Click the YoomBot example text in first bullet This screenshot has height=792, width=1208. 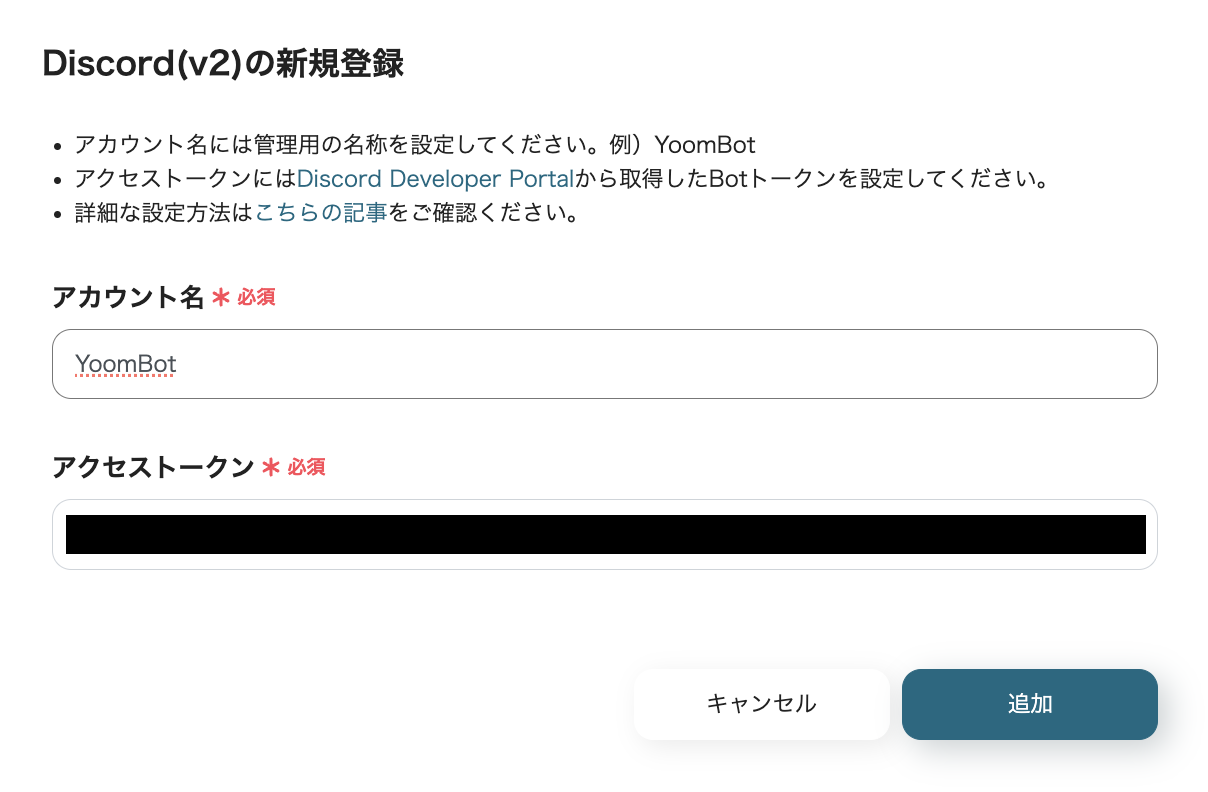[703, 145]
